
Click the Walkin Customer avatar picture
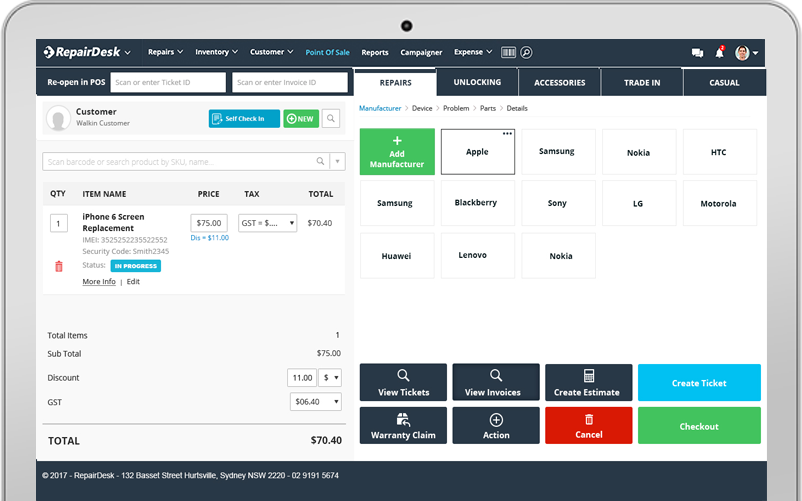58,118
